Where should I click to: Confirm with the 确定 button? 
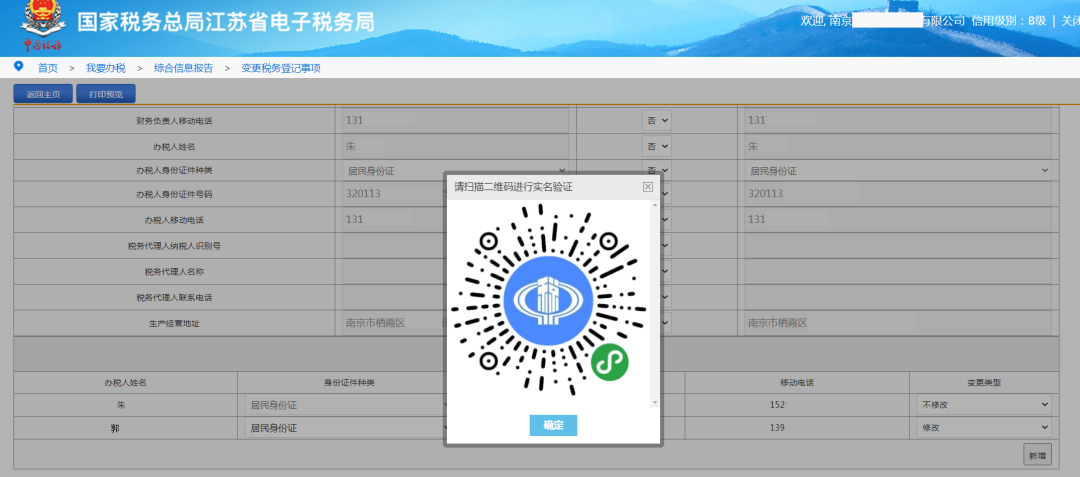pyautogui.click(x=553, y=425)
